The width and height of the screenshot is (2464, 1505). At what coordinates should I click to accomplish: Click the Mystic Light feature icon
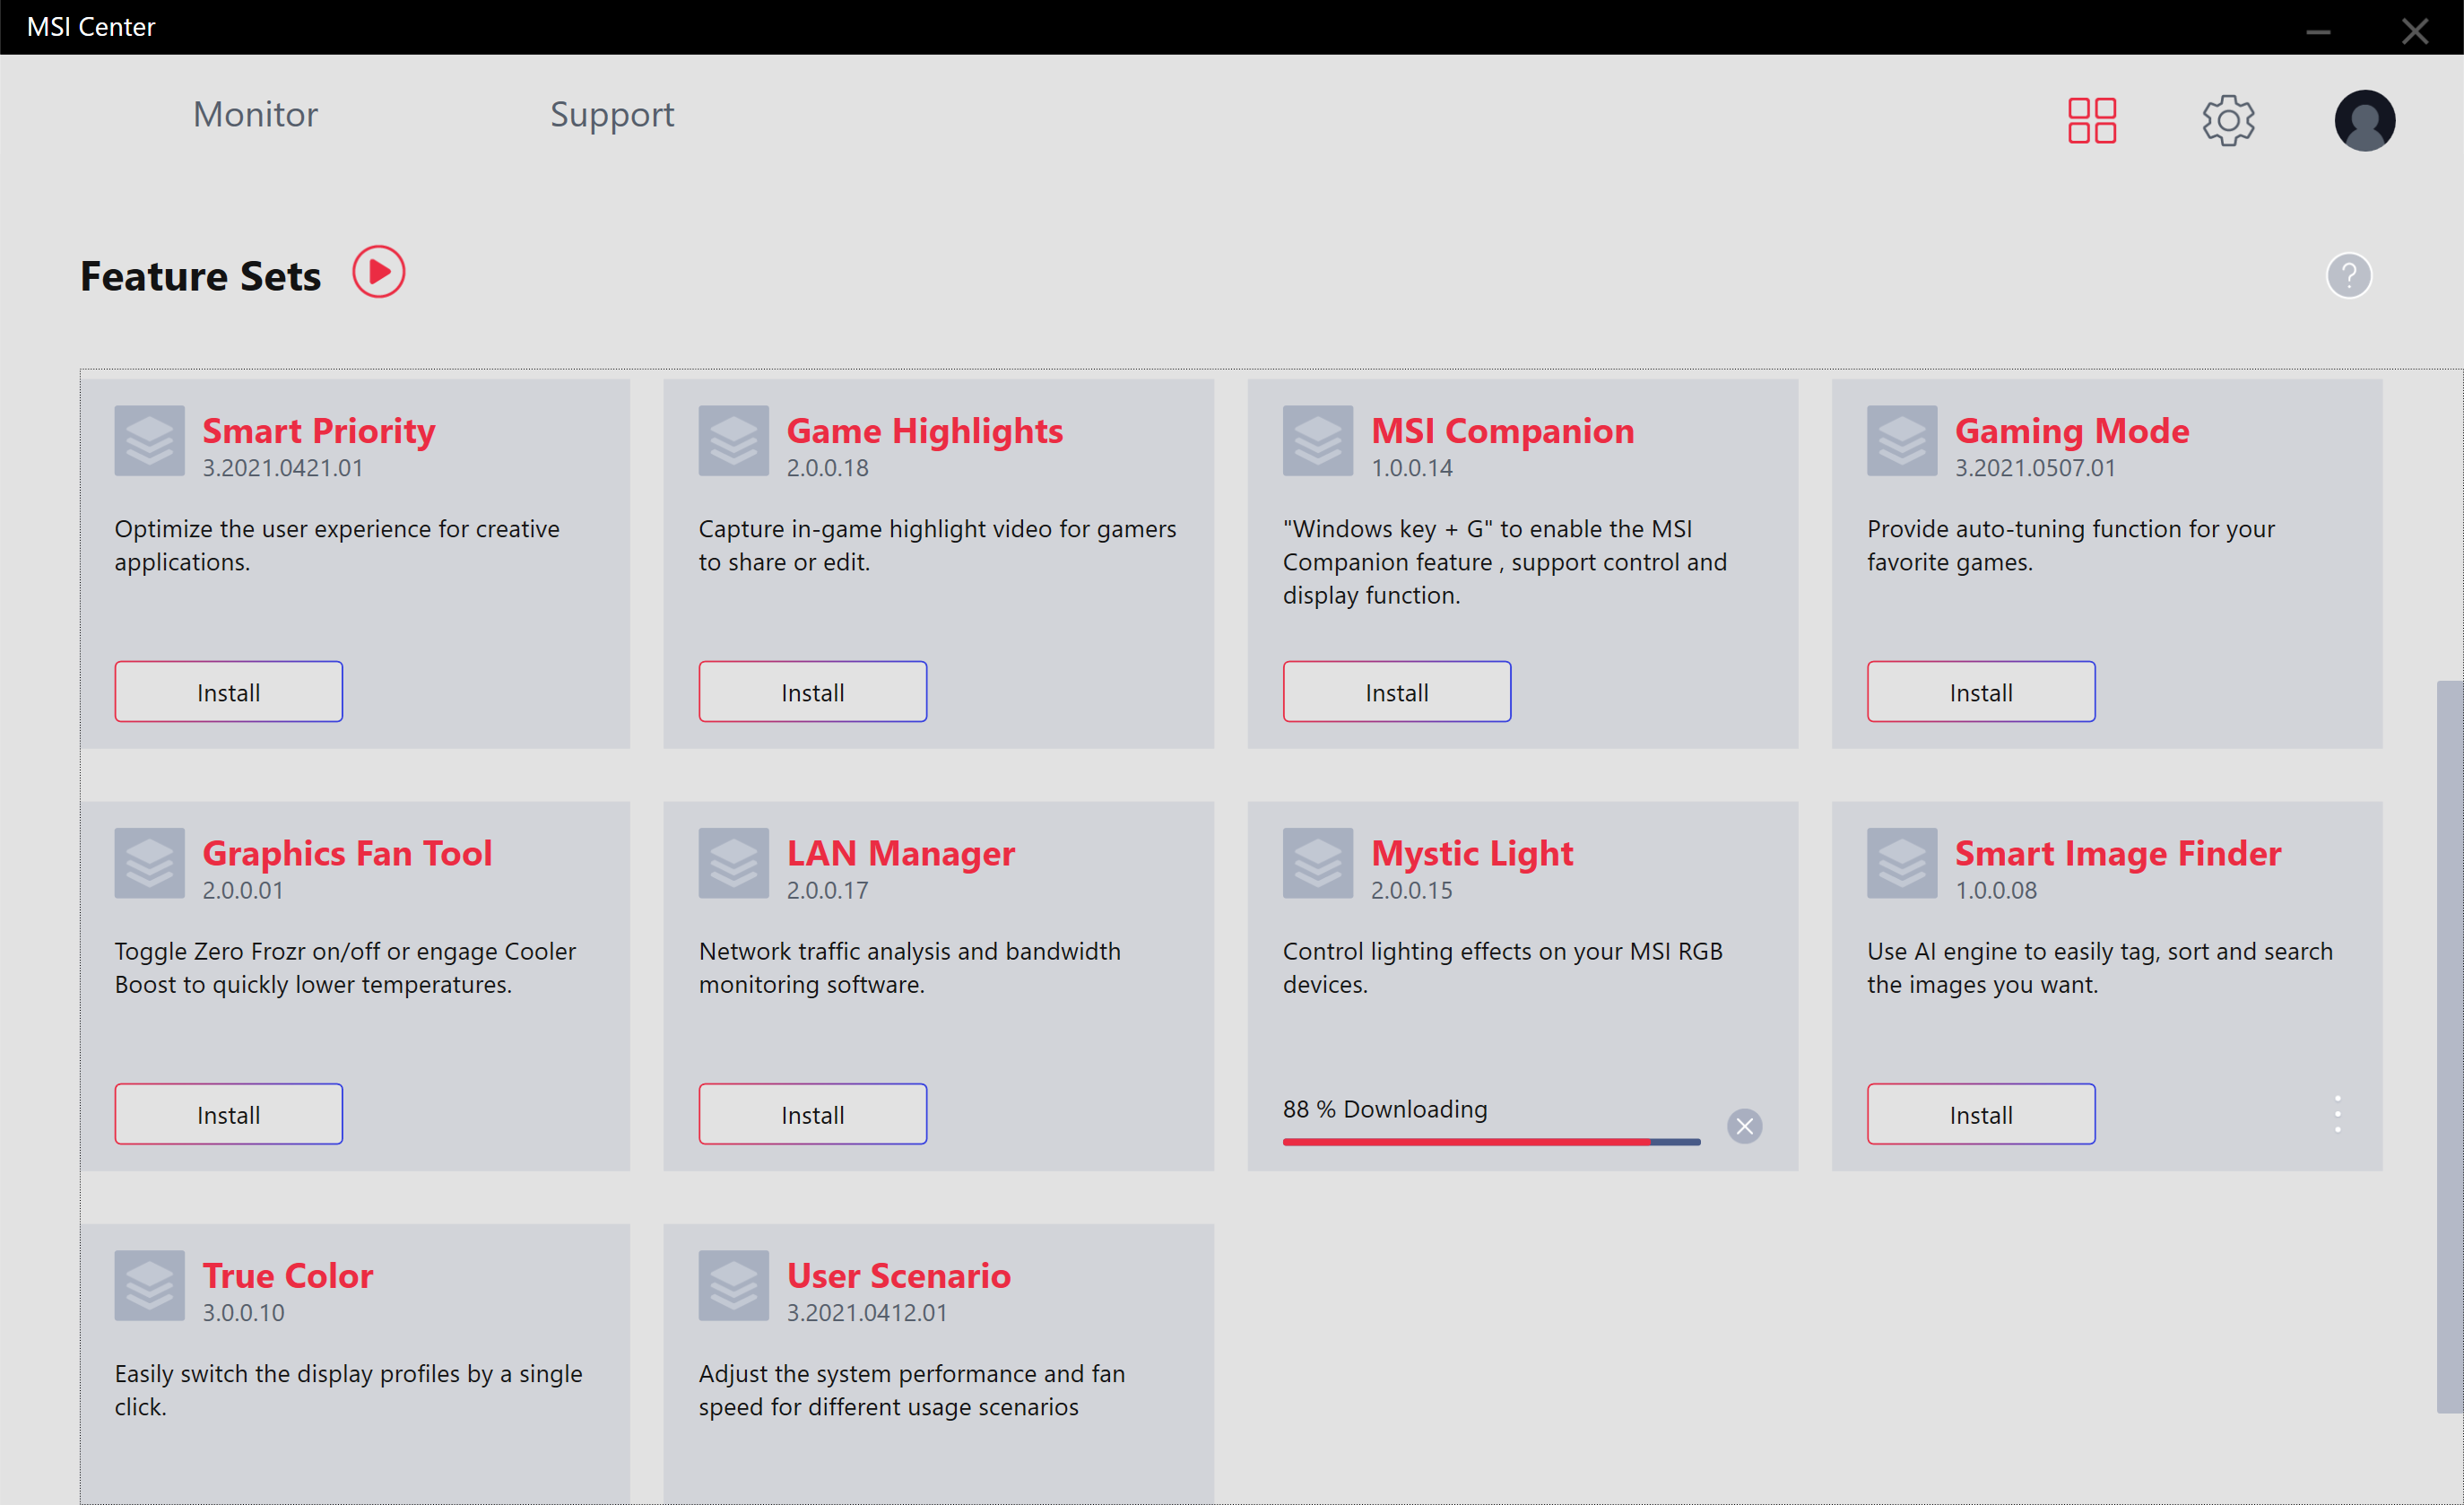click(x=1317, y=862)
